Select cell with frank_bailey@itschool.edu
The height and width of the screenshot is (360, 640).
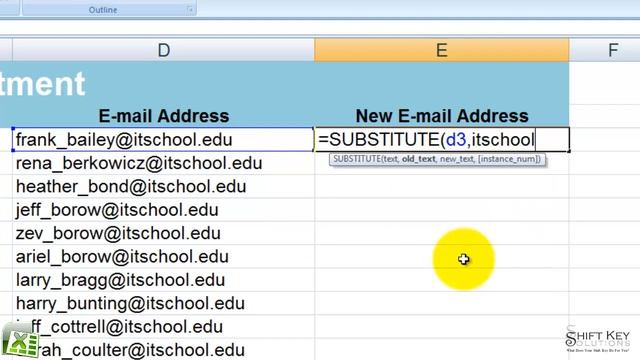click(x=163, y=140)
